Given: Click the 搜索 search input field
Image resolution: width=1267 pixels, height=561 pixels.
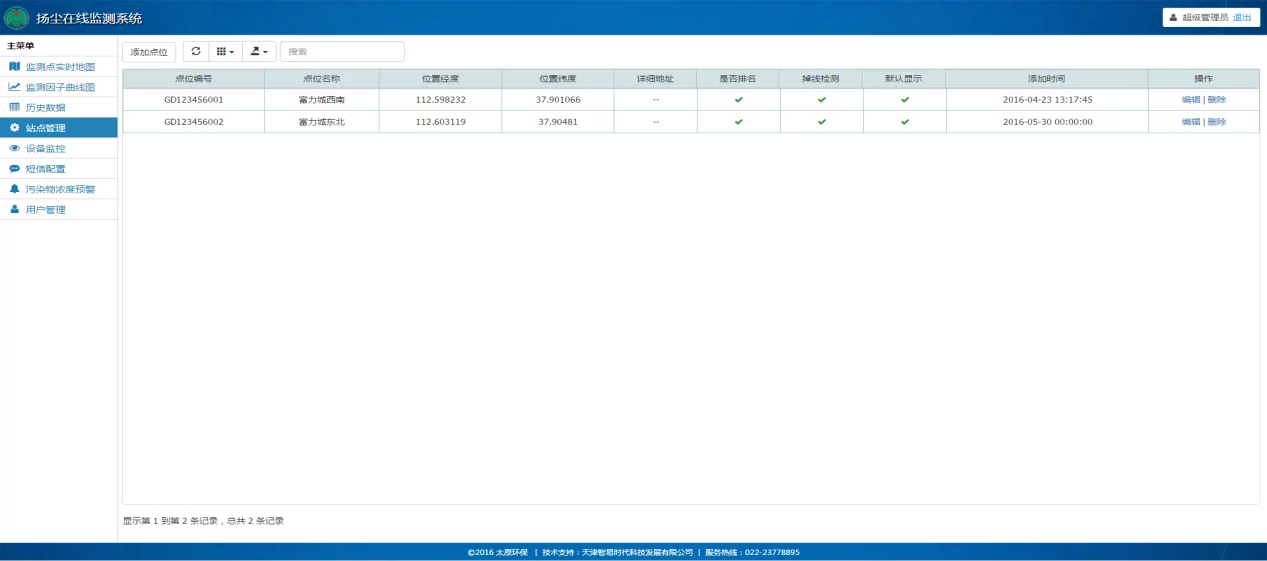Looking at the screenshot, I should 342,52.
